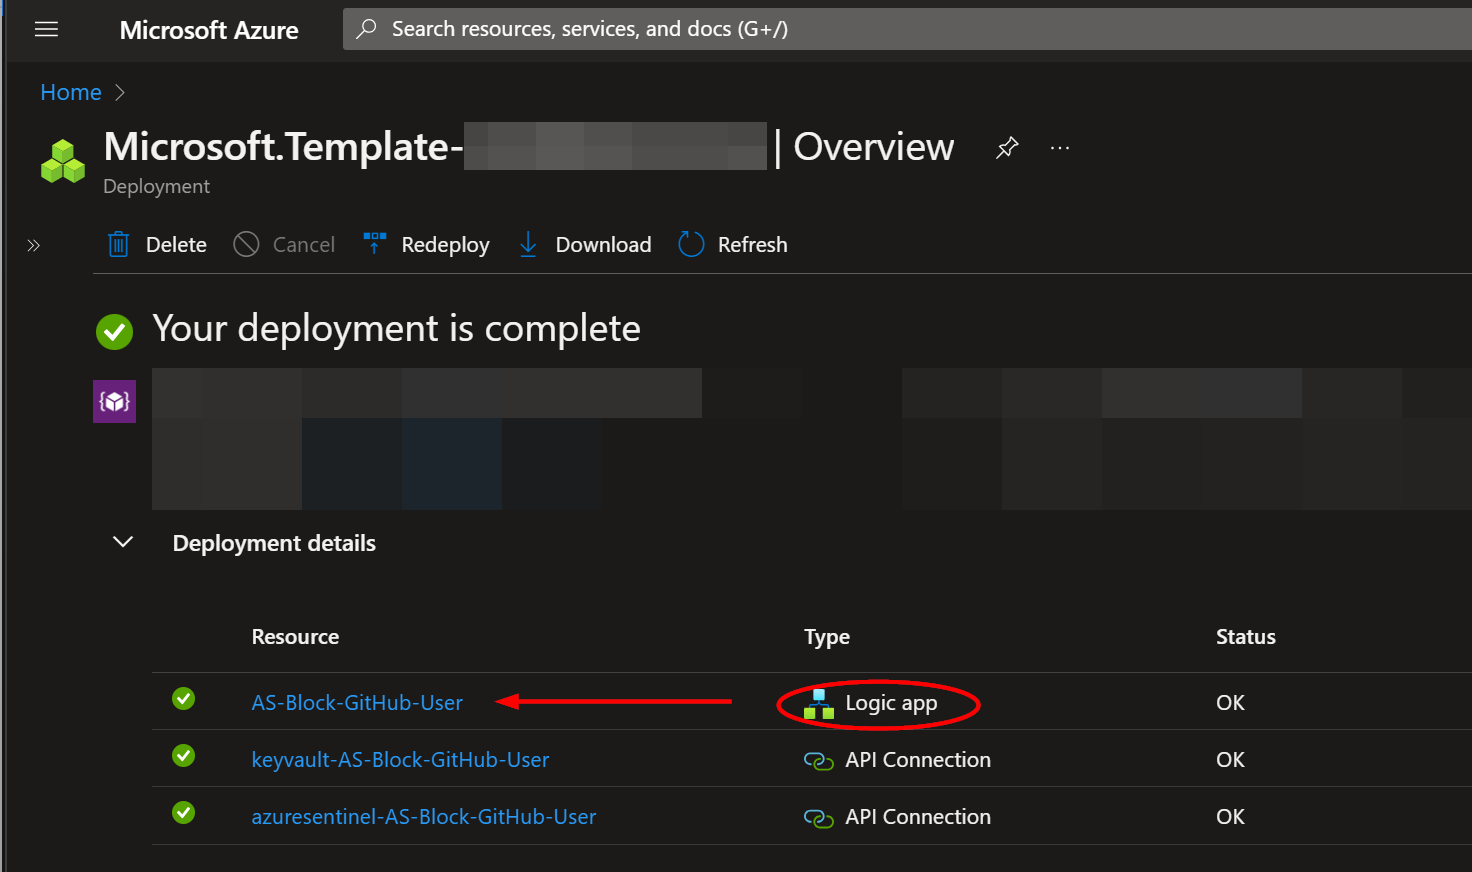This screenshot has height=872, width=1472.
Task: Click the 'Logic app' type text
Action: (891, 703)
